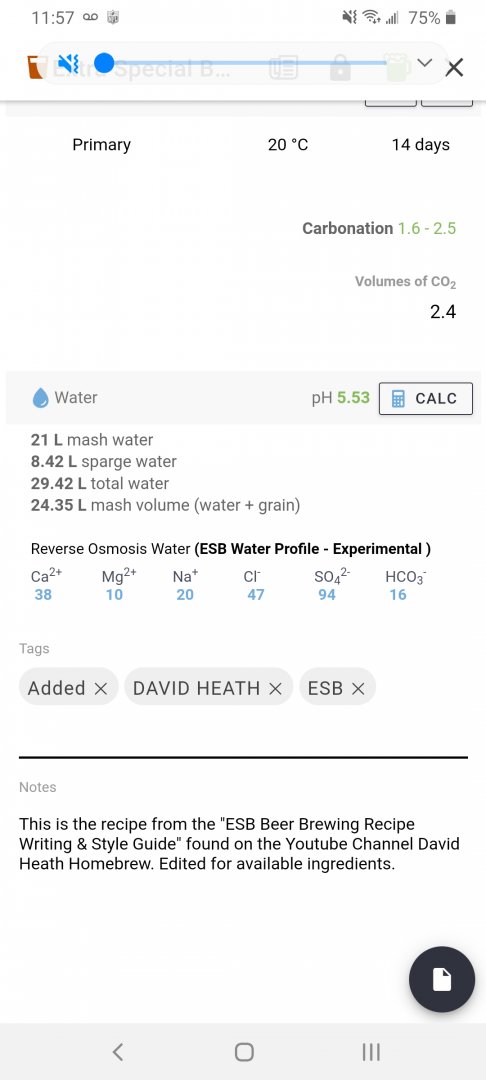Remove the ESB tag
This screenshot has width=486, height=1080.
click(x=358, y=688)
